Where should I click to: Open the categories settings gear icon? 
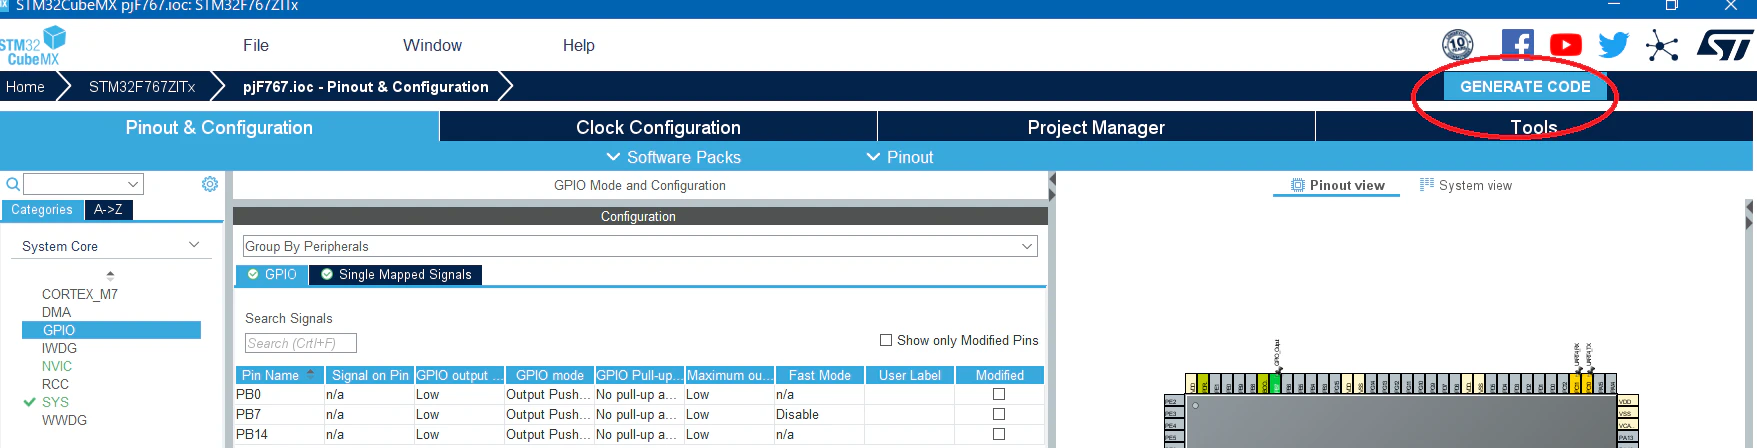[x=210, y=184]
